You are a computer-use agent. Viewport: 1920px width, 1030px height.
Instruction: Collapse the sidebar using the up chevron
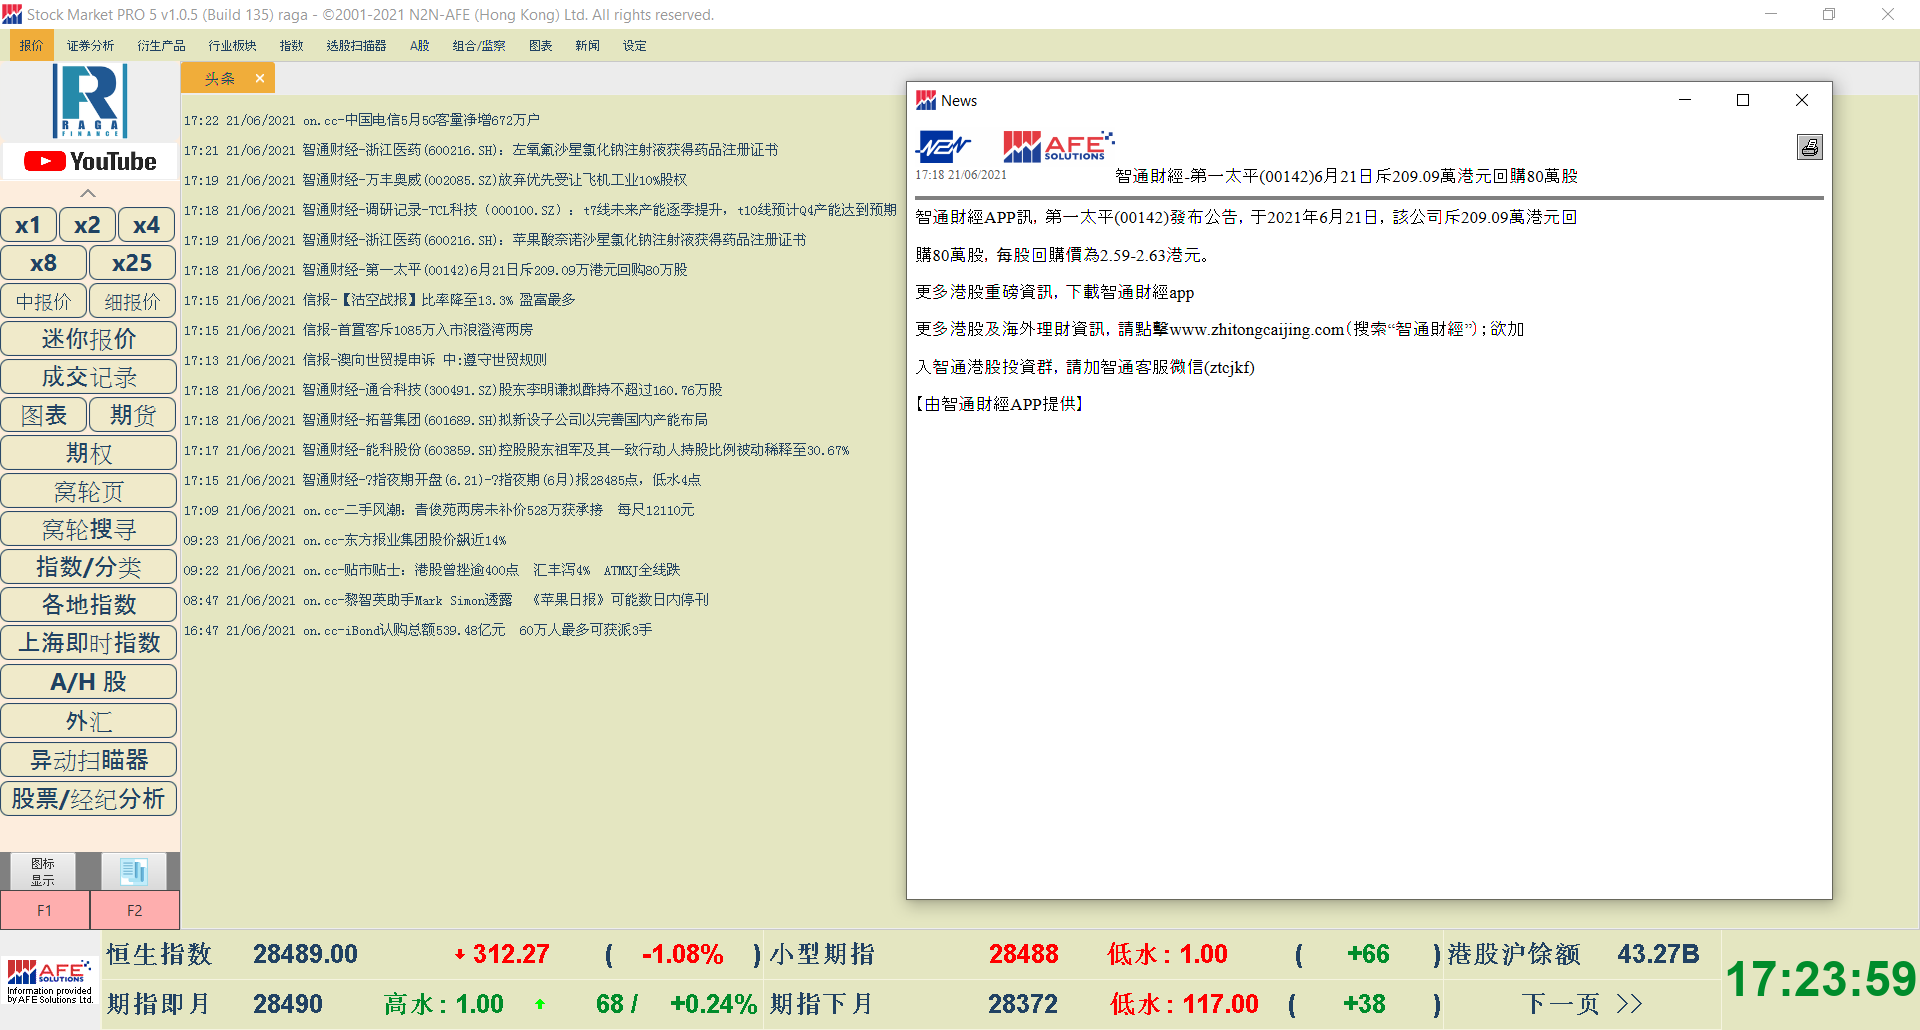tap(88, 193)
